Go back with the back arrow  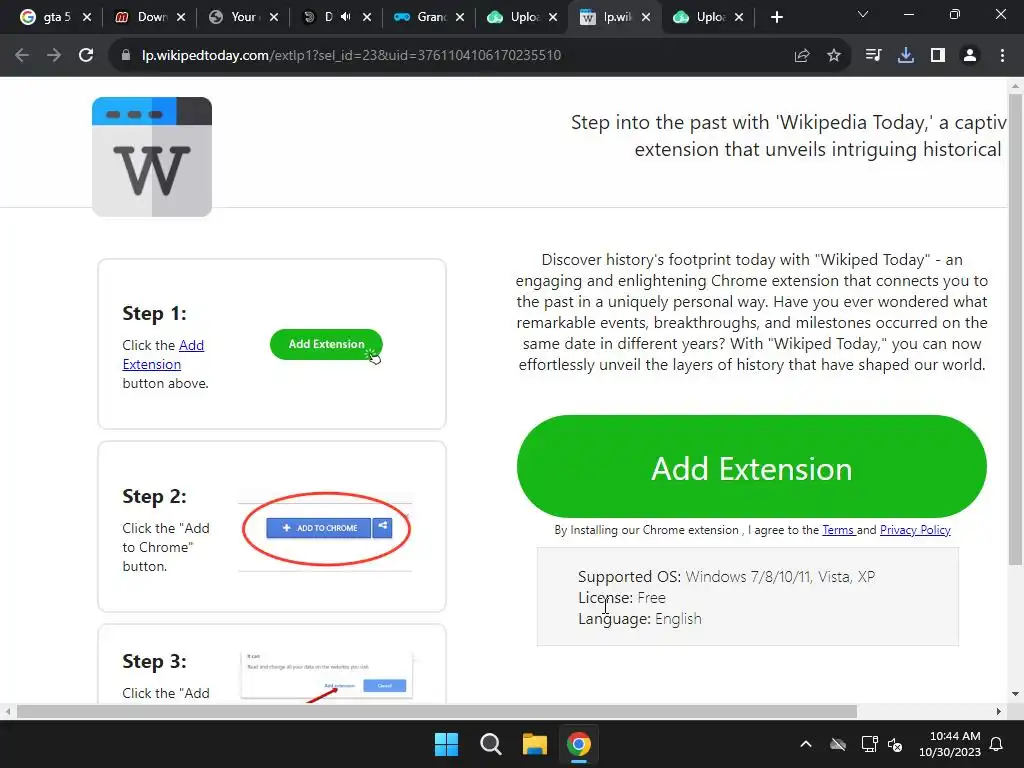[22, 56]
